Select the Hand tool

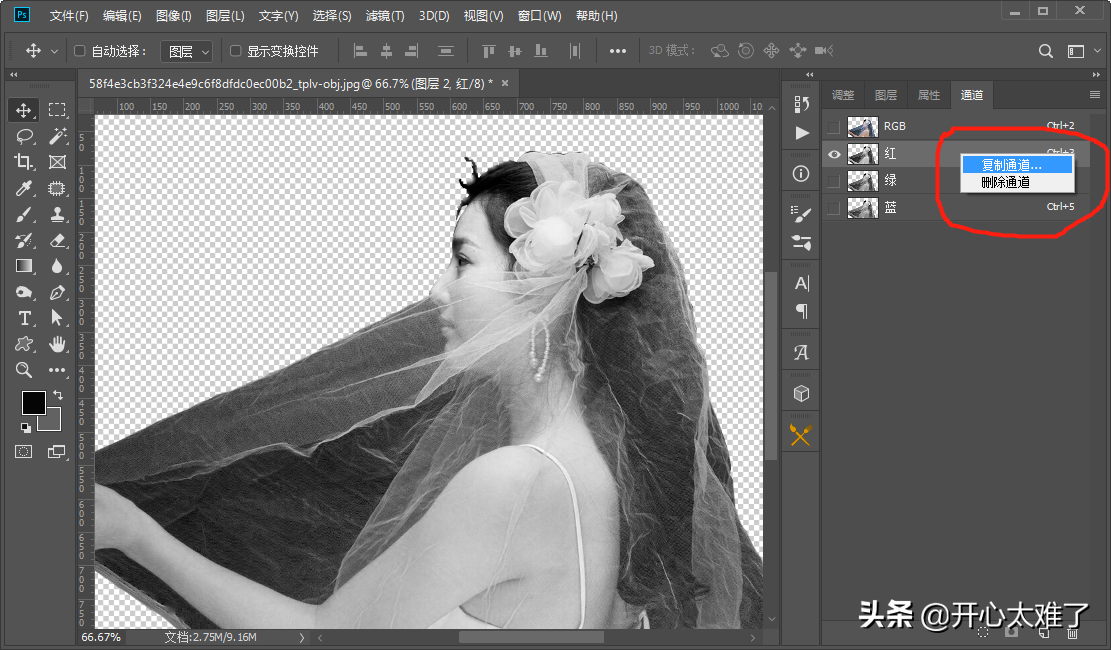pyautogui.click(x=57, y=344)
